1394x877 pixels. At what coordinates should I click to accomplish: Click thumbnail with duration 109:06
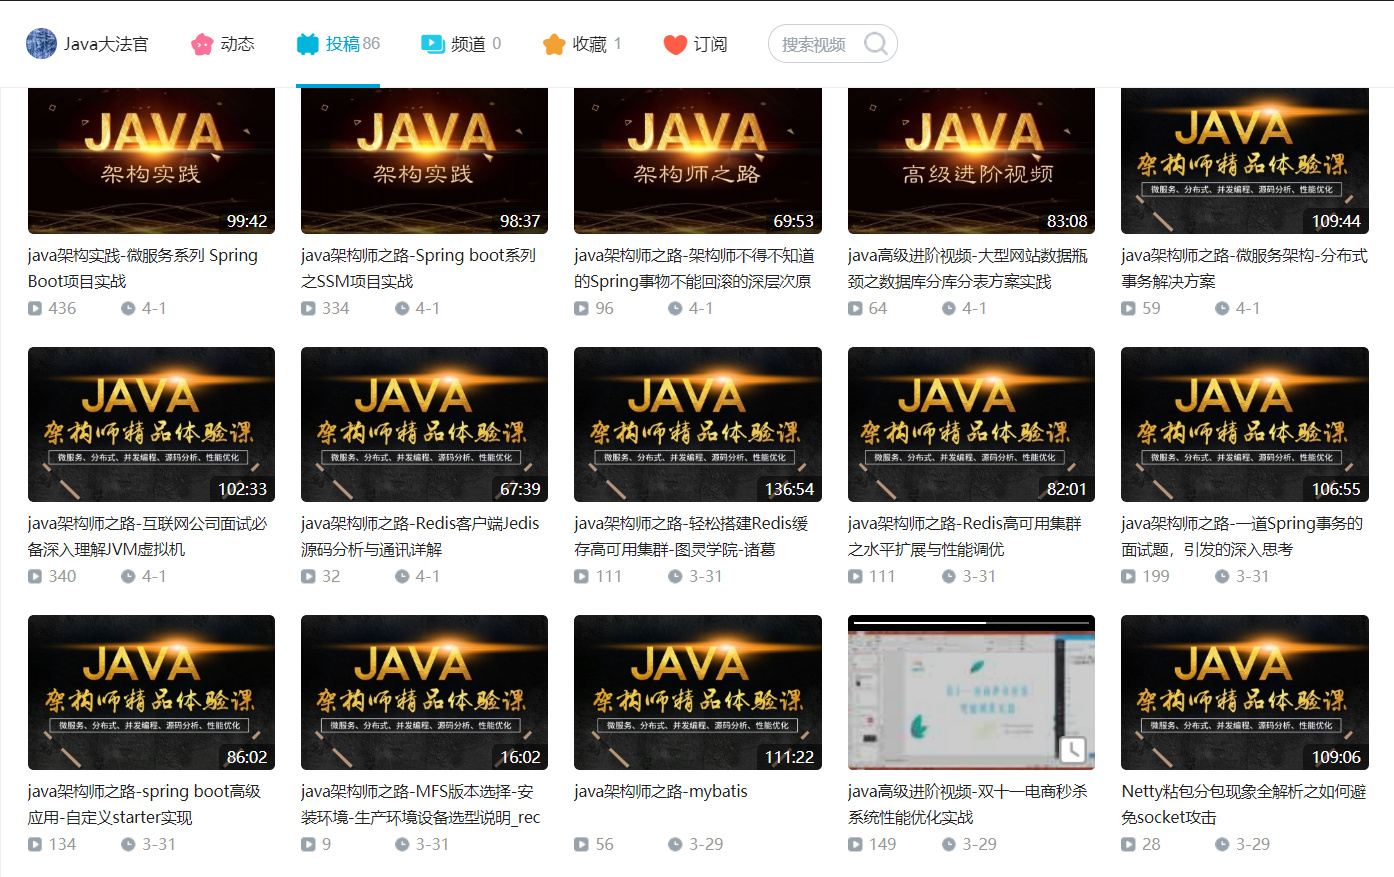[x=1245, y=692]
